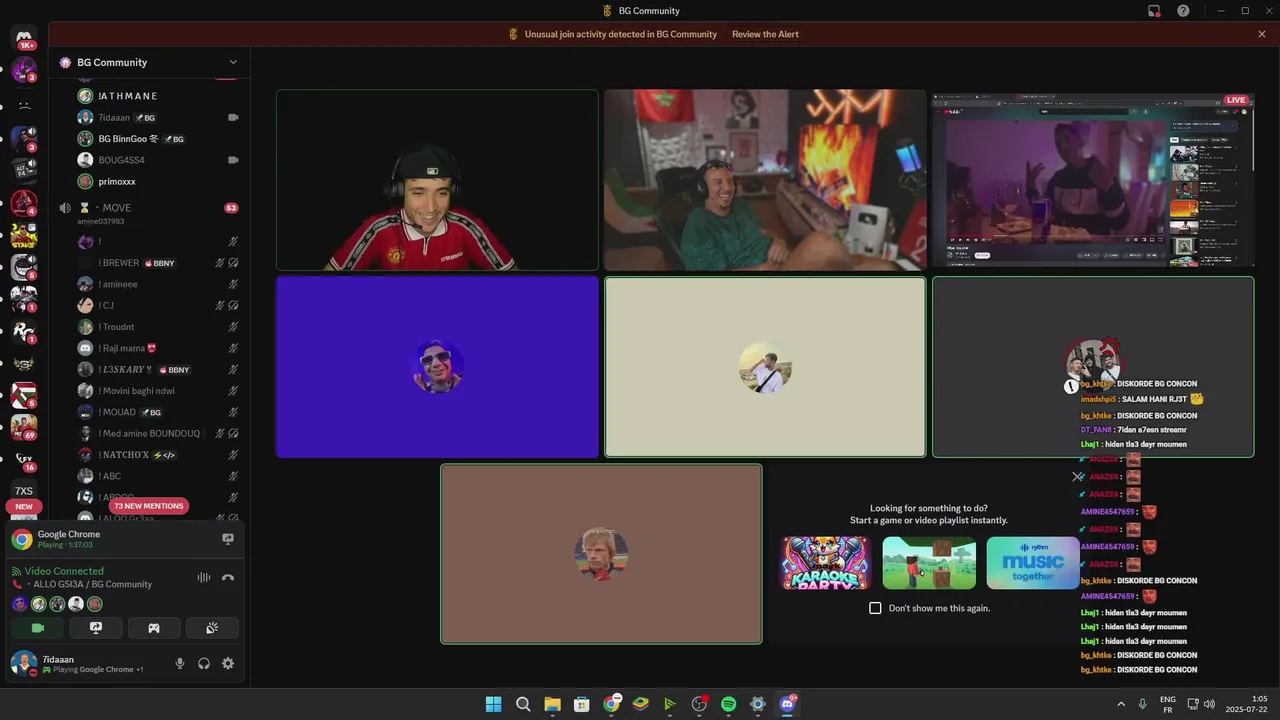Toggle camera in voice panel

point(38,628)
